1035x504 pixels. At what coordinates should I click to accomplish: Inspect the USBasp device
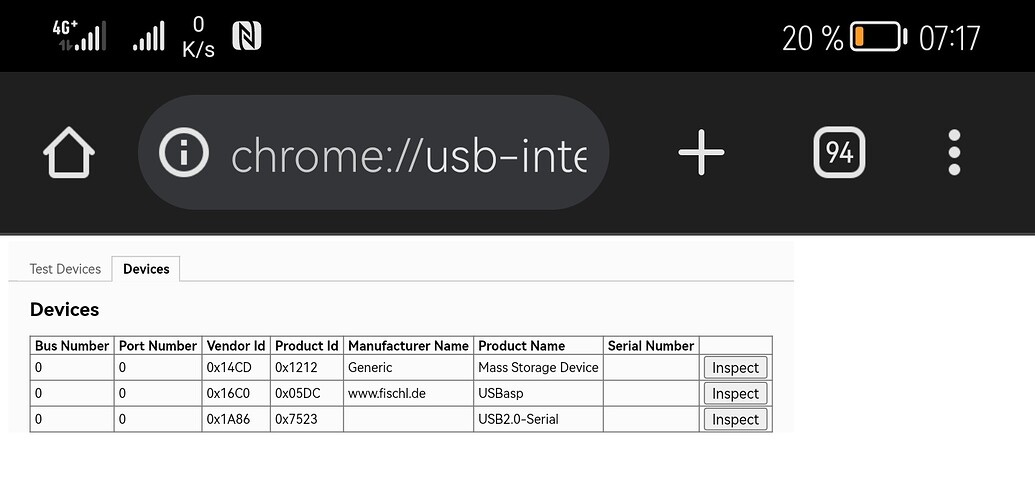735,393
